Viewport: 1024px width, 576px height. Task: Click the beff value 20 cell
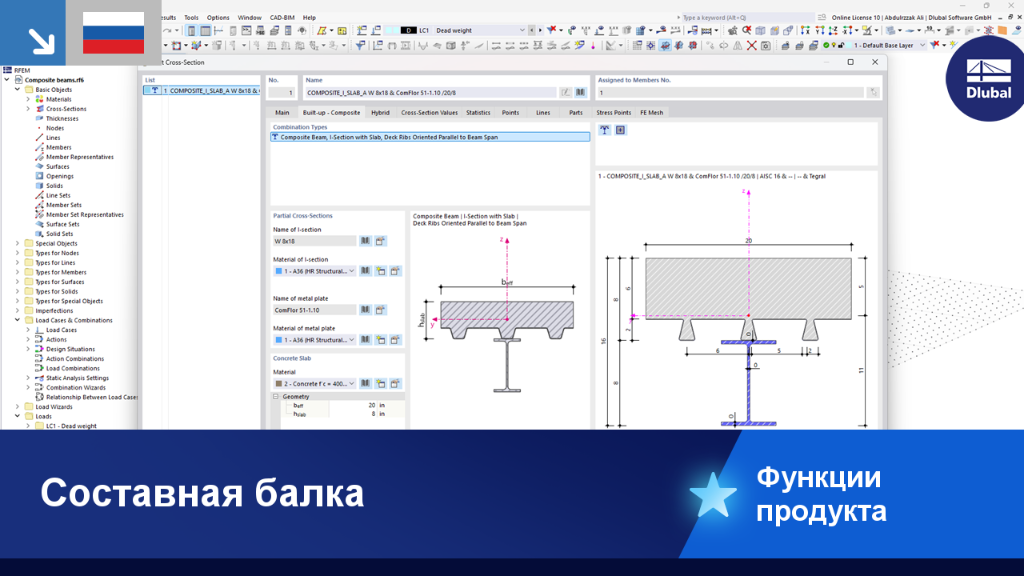[353, 406]
